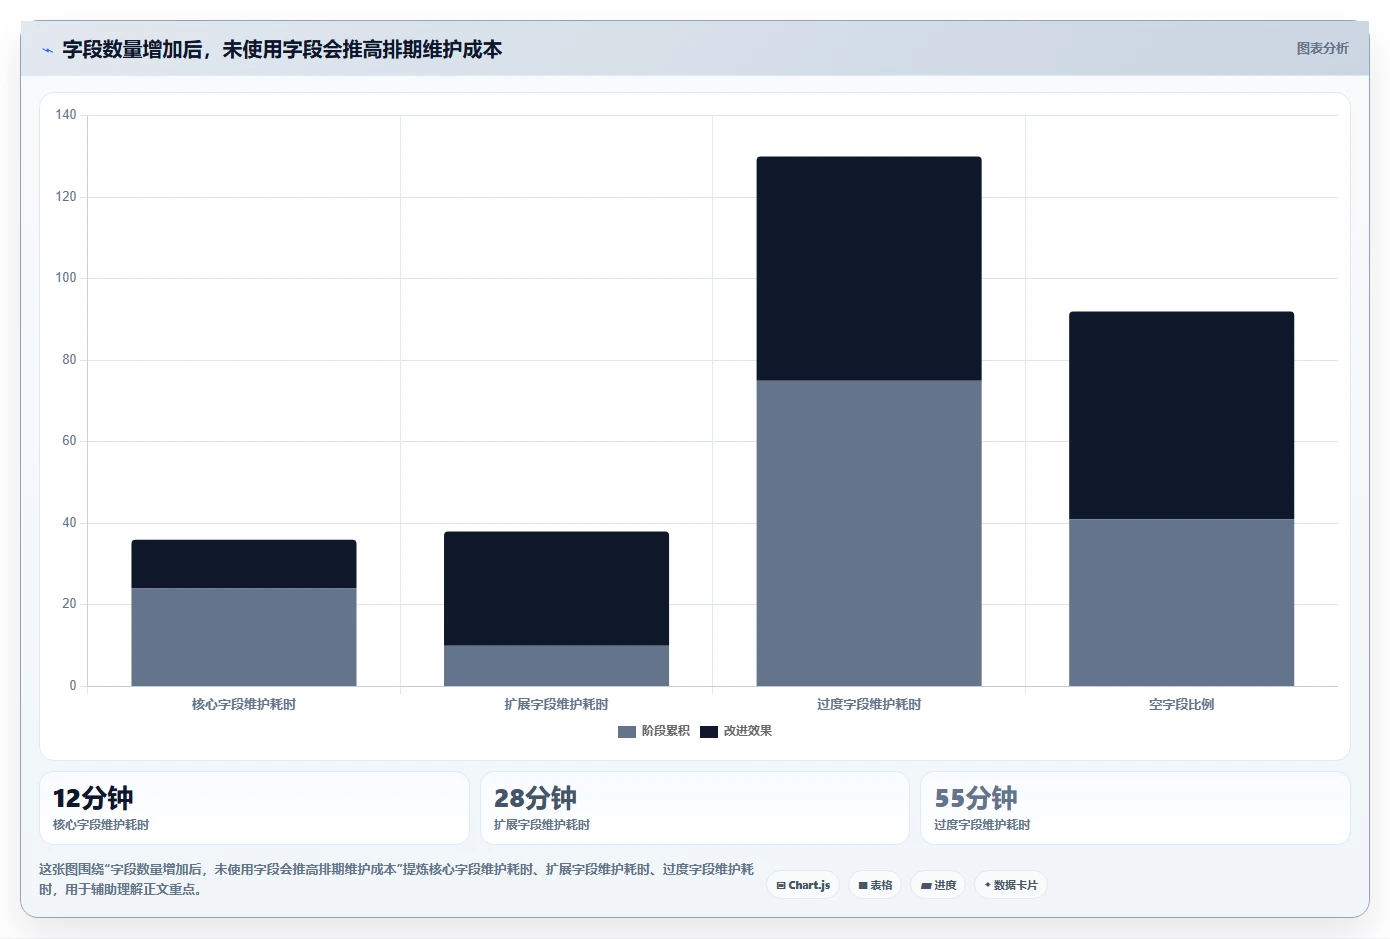This screenshot has height=939, width=1390.
Task: Select the 12分钟 stat value
Action: click(x=93, y=798)
